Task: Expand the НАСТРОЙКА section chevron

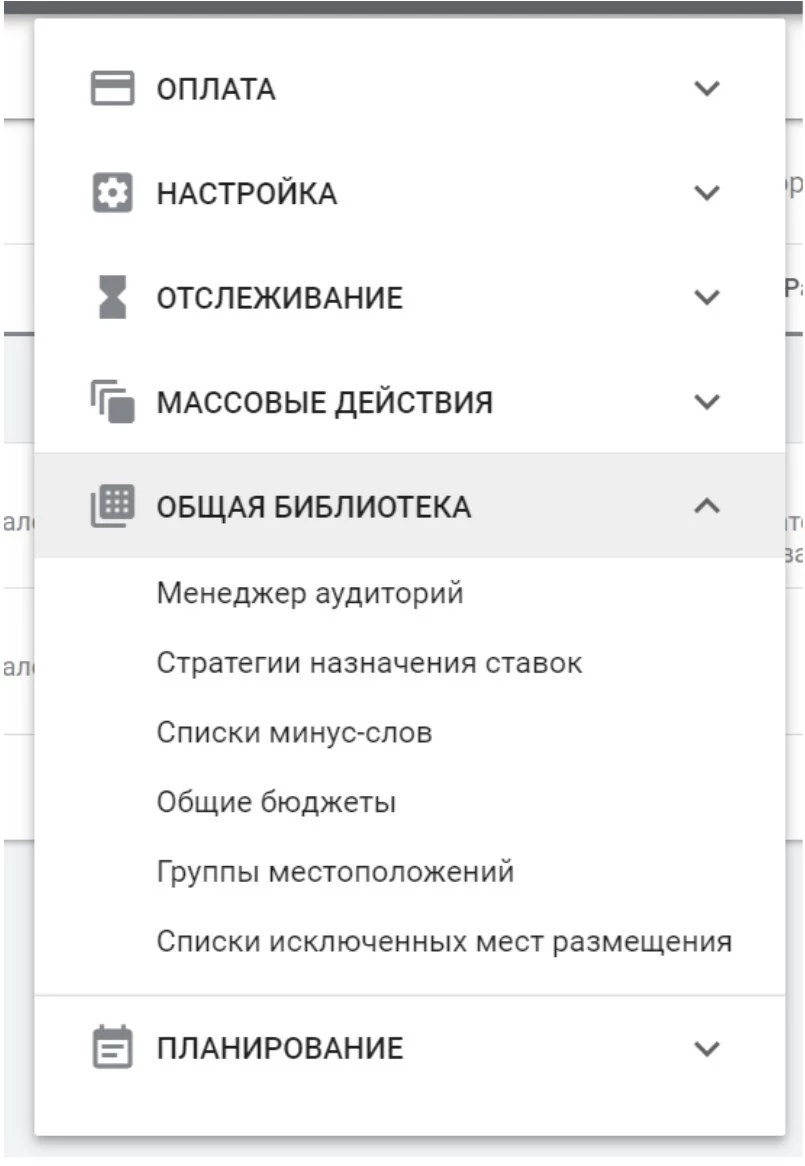Action: point(706,193)
